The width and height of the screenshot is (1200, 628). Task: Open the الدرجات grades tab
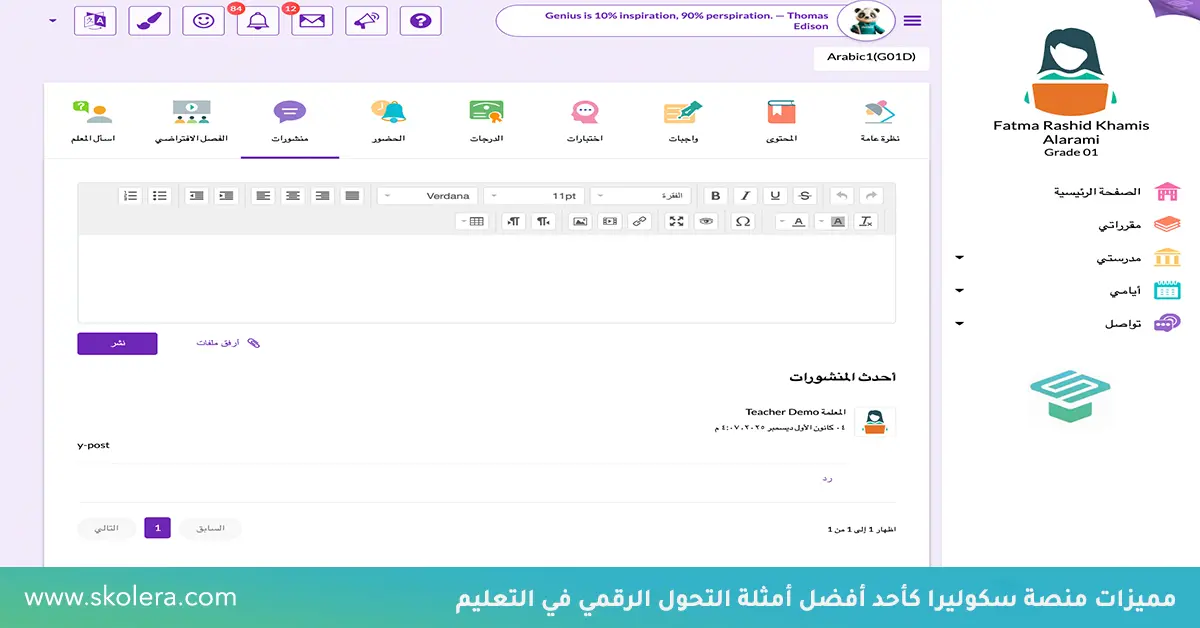[x=487, y=122]
